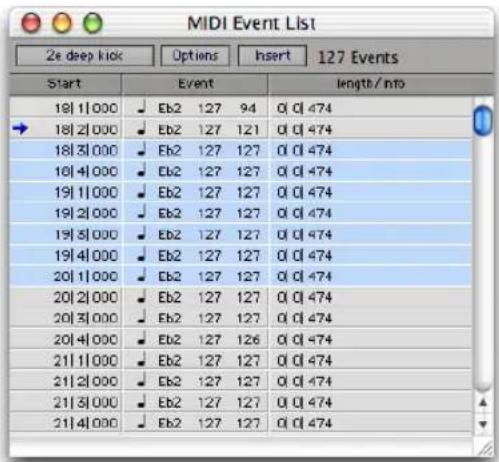The height and width of the screenshot is (462, 499).
Task: Click pitch Eb2 in row 19|4|000
Action: tap(170, 256)
